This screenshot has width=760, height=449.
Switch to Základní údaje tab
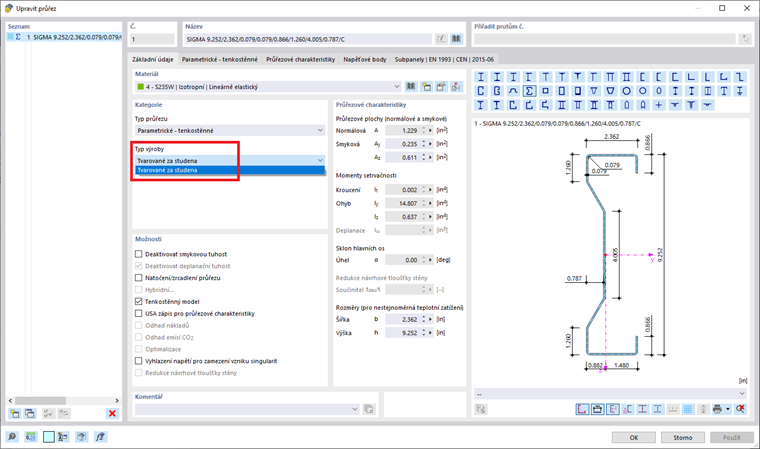tap(153, 59)
